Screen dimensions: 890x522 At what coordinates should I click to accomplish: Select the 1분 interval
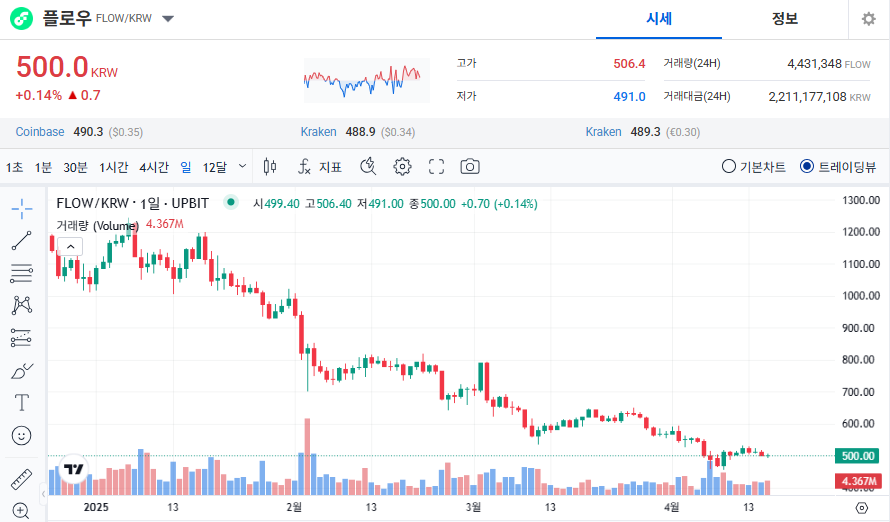43,167
